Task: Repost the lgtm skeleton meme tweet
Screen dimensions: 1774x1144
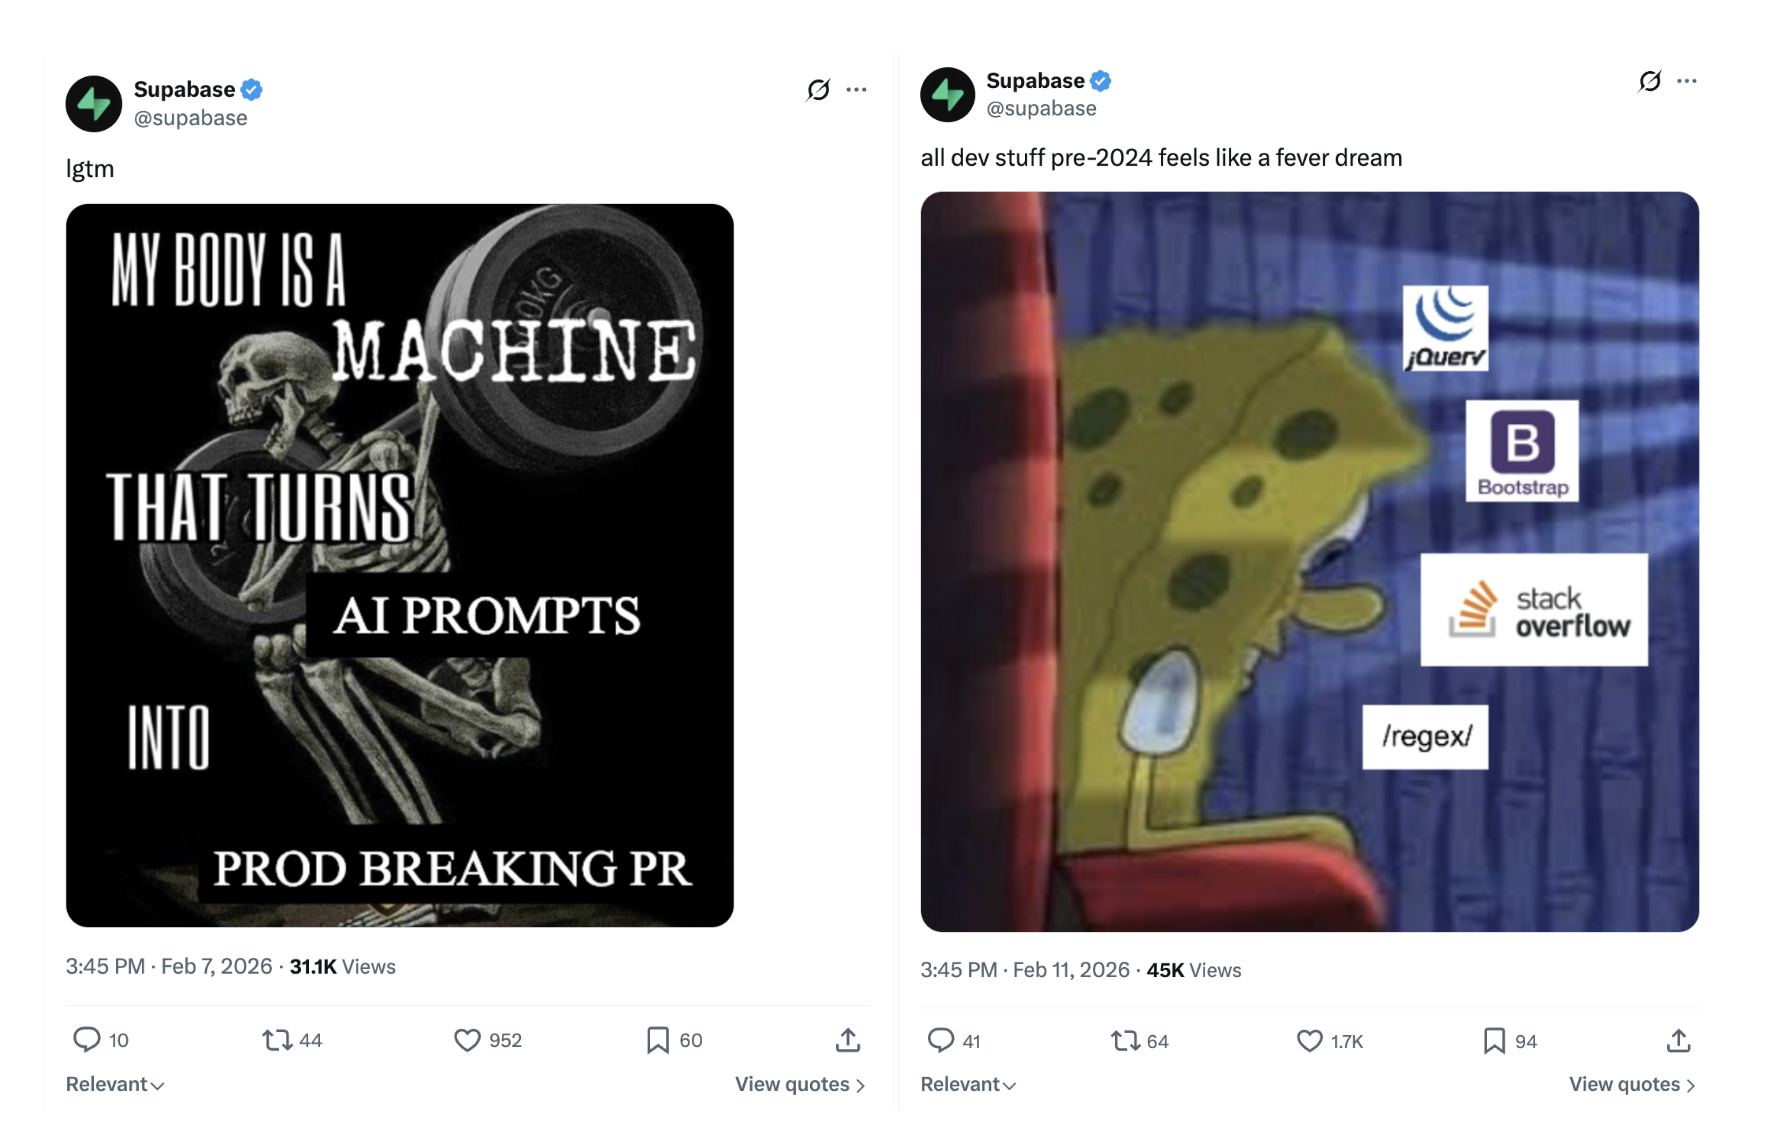Action: (277, 1040)
